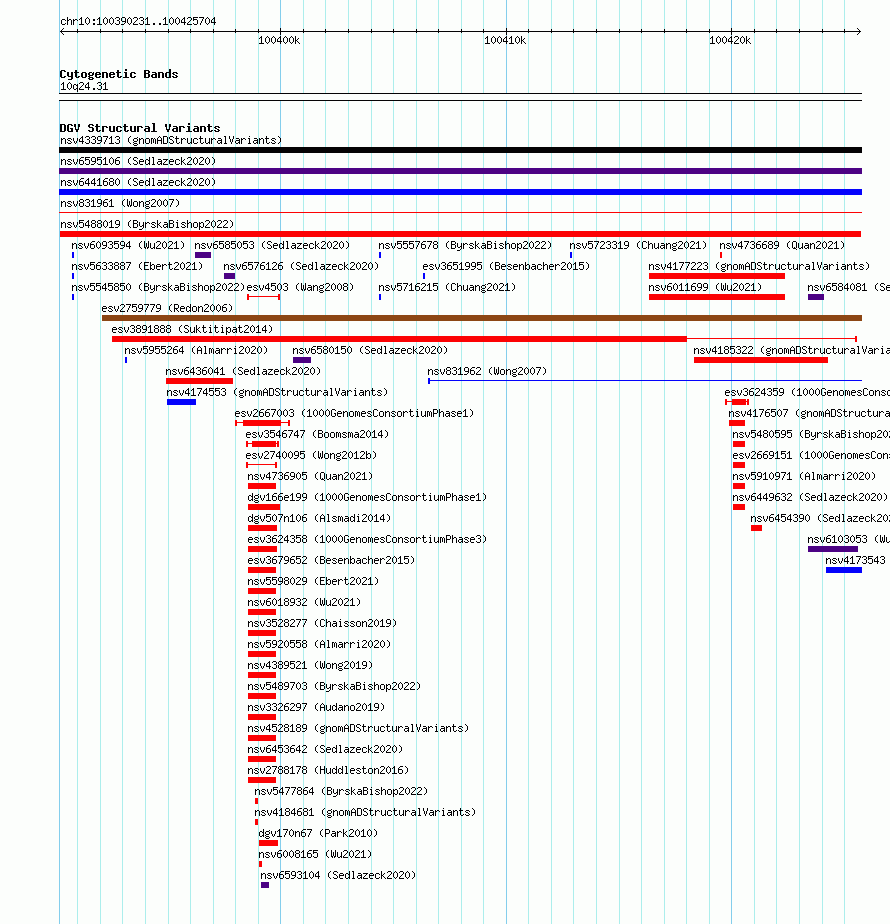Open nsv3326297 (Audano2019) variant
This screenshot has height=924, width=890.
[x=316, y=708]
